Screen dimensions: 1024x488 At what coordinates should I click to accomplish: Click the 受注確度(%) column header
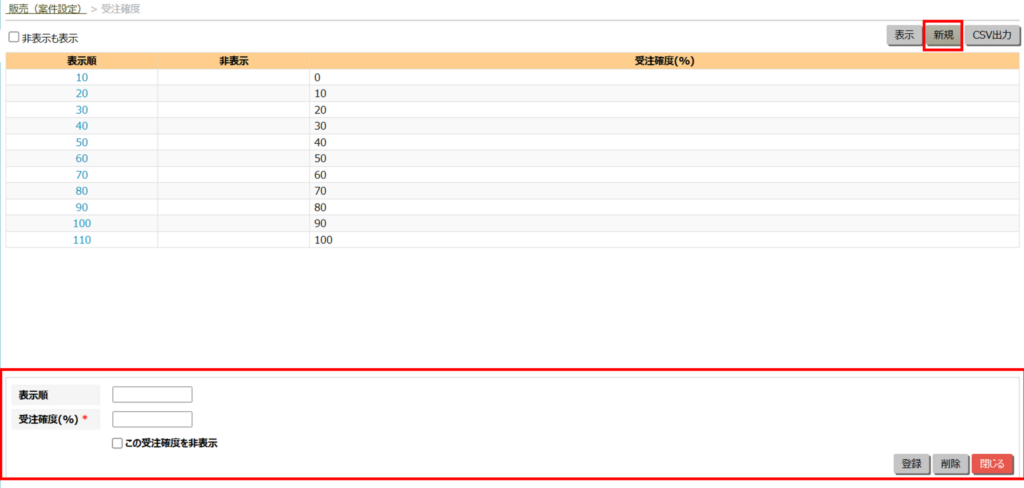(664, 61)
